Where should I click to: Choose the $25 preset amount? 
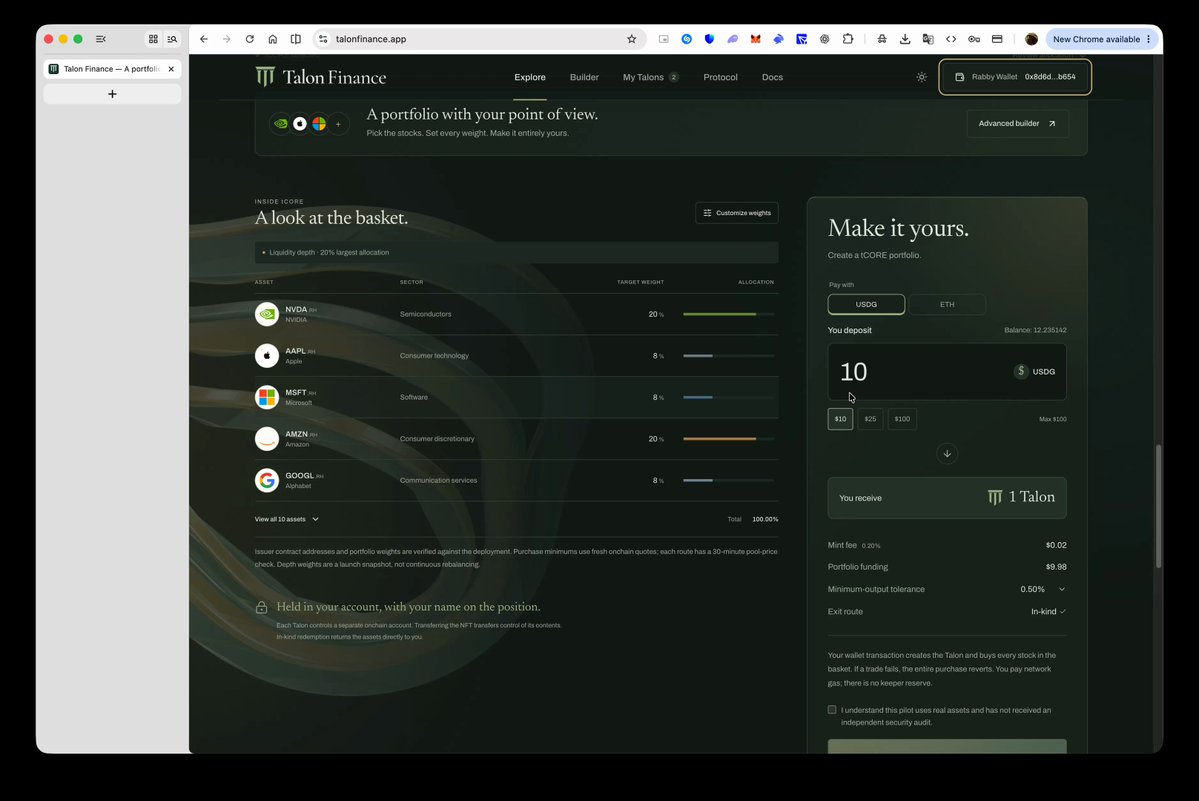[x=870, y=419]
